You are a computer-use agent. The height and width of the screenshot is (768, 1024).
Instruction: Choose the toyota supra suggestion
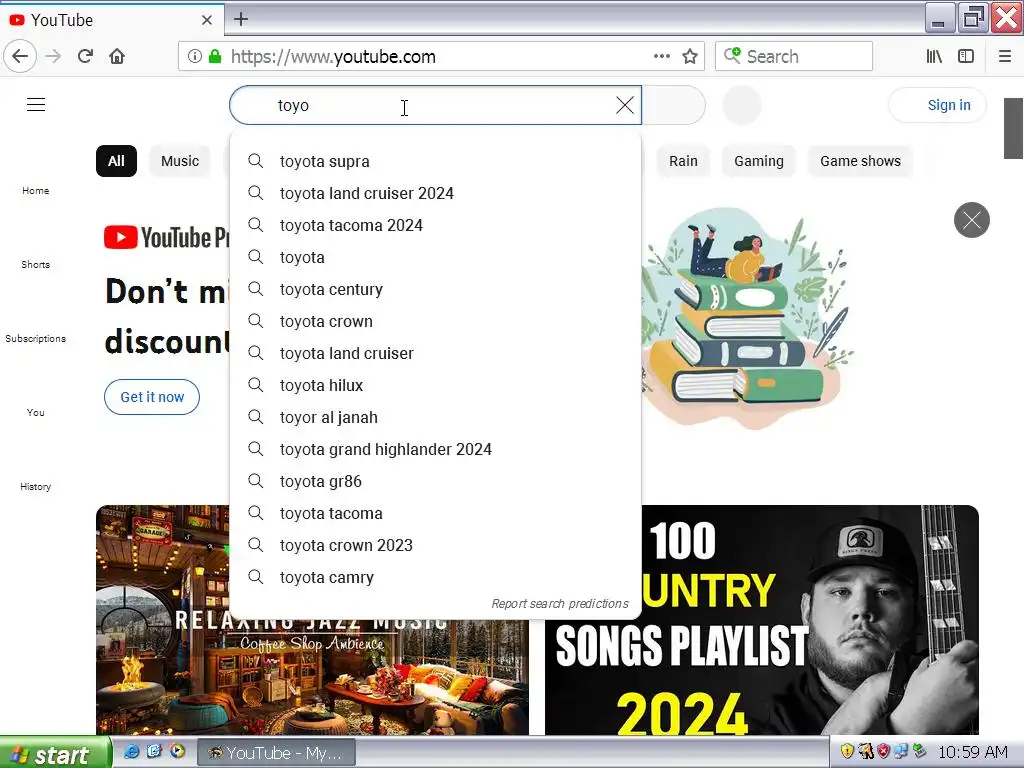point(435,161)
